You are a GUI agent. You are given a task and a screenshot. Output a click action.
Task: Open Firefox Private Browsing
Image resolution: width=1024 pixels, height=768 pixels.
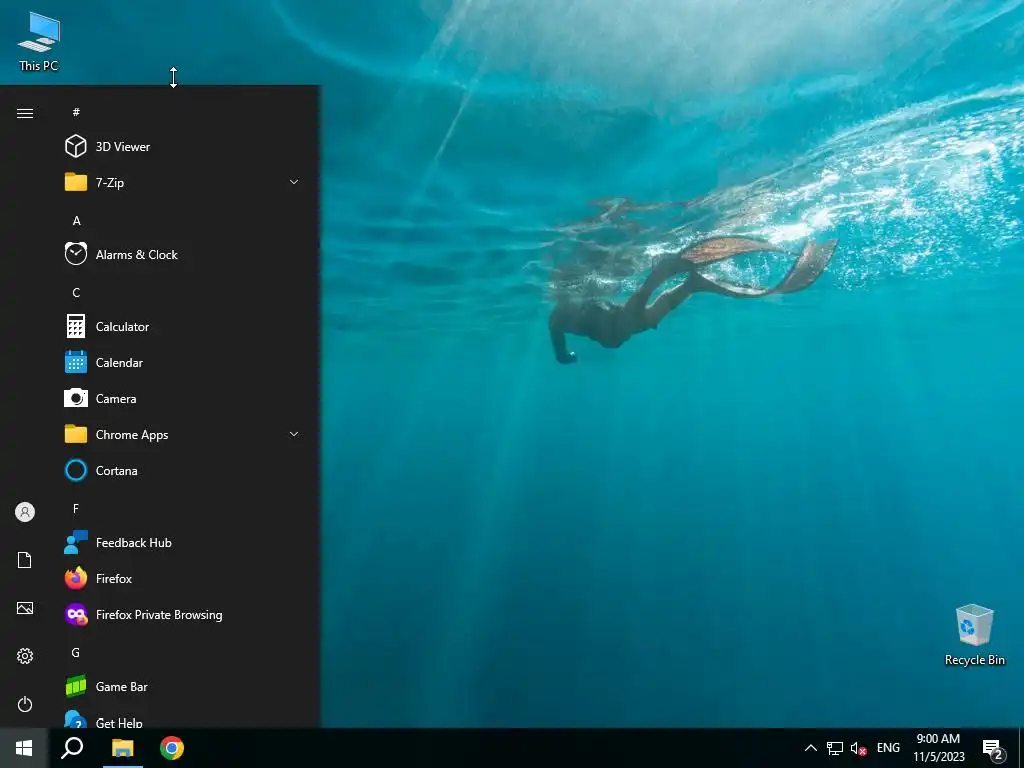185,615
